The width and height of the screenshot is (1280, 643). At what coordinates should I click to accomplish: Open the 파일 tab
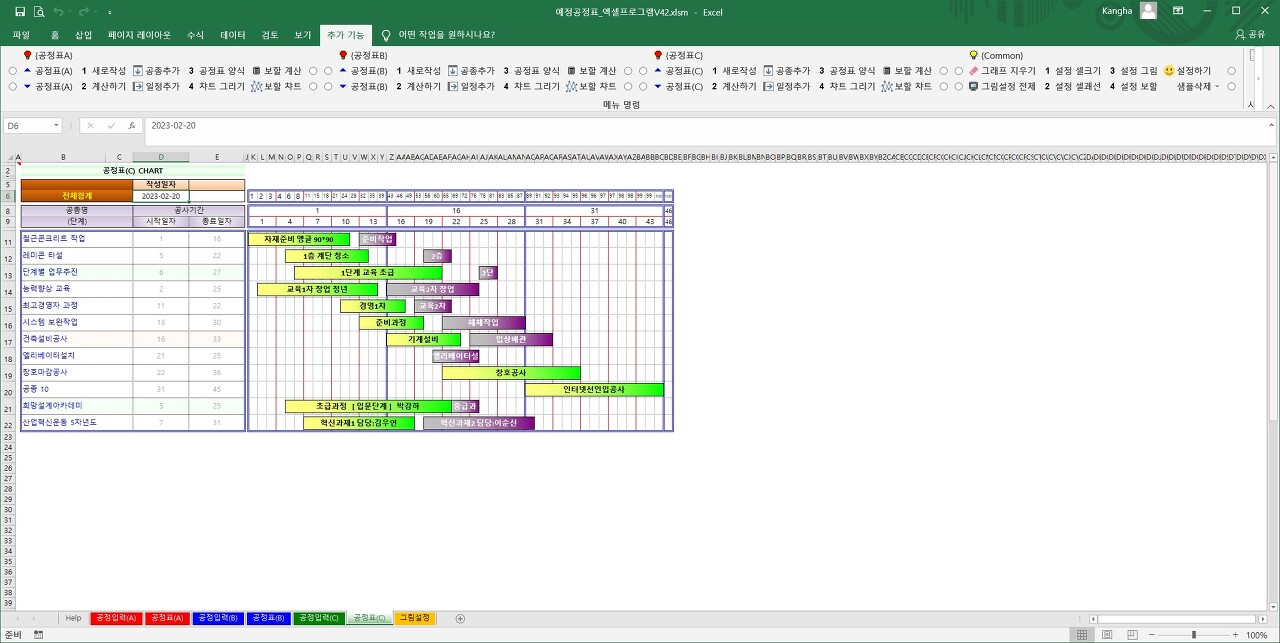coord(21,35)
